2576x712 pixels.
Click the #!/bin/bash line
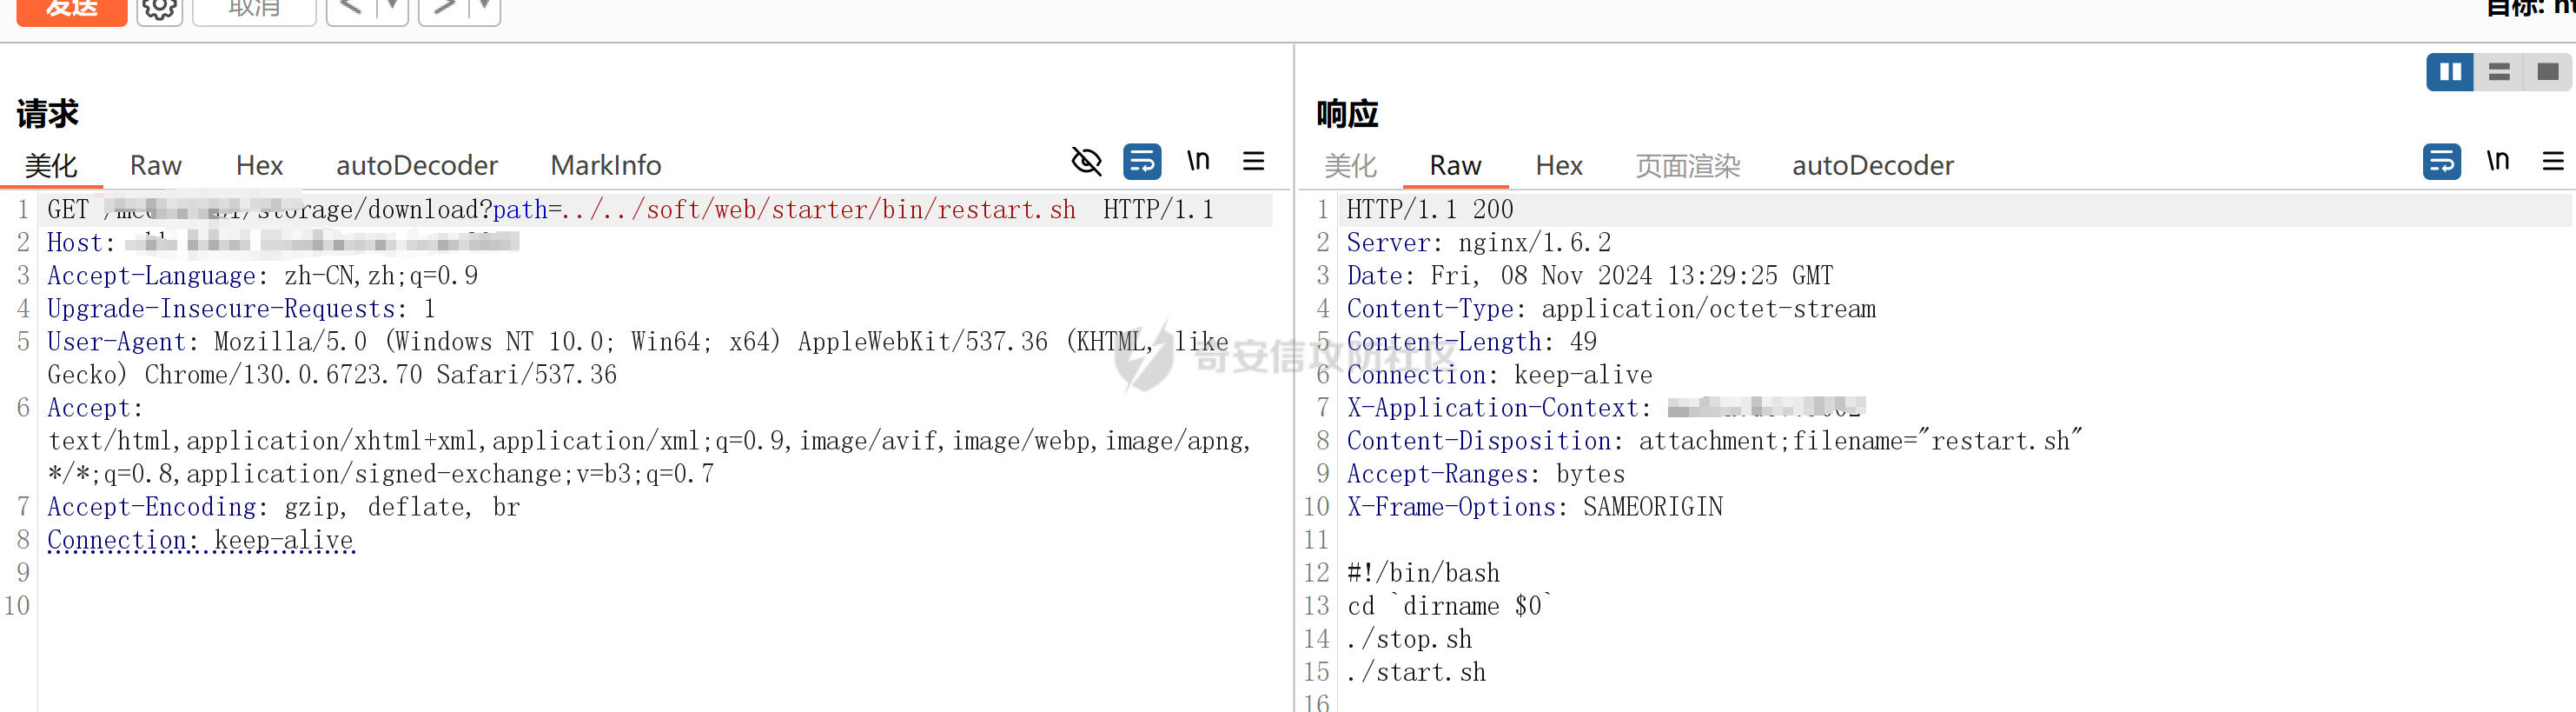[1422, 573]
